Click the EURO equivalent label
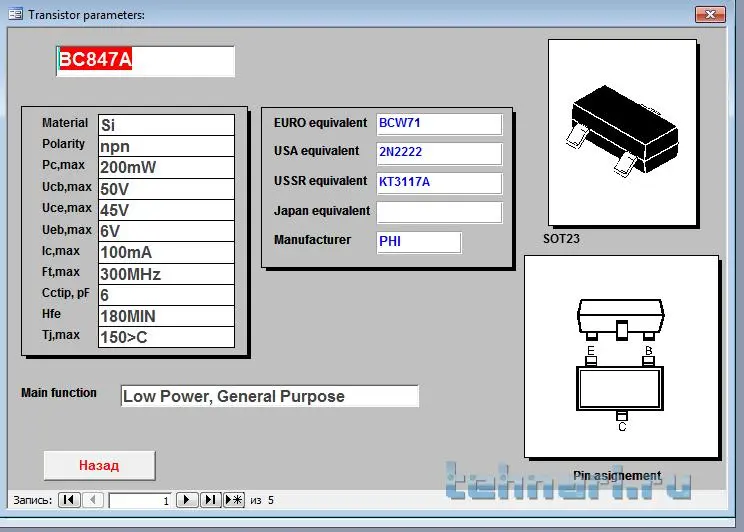Screen dimensions: 744x532 [320, 122]
